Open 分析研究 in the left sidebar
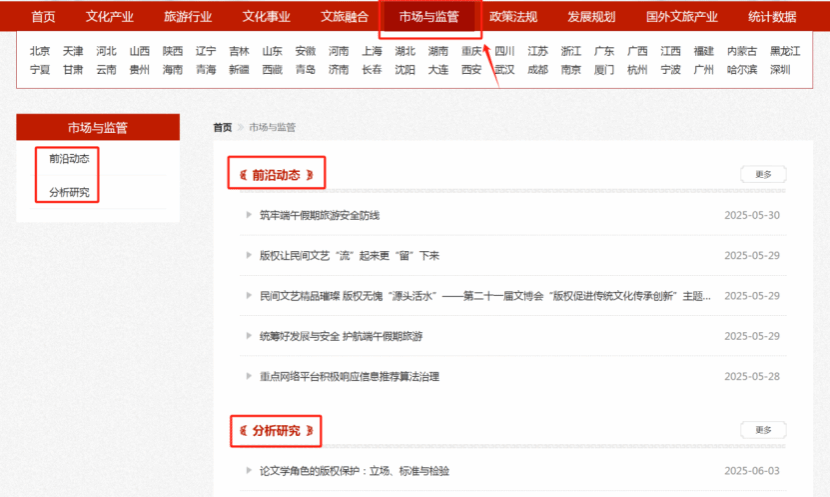The width and height of the screenshot is (830, 497). pos(69,191)
